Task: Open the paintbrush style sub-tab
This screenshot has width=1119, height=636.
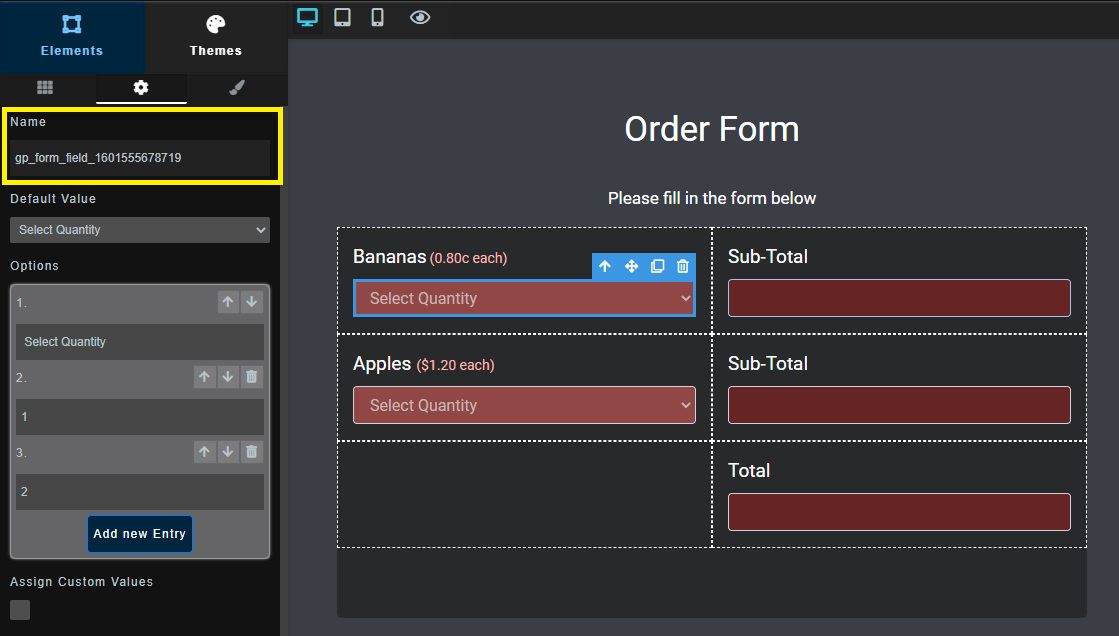Action: tap(237, 88)
